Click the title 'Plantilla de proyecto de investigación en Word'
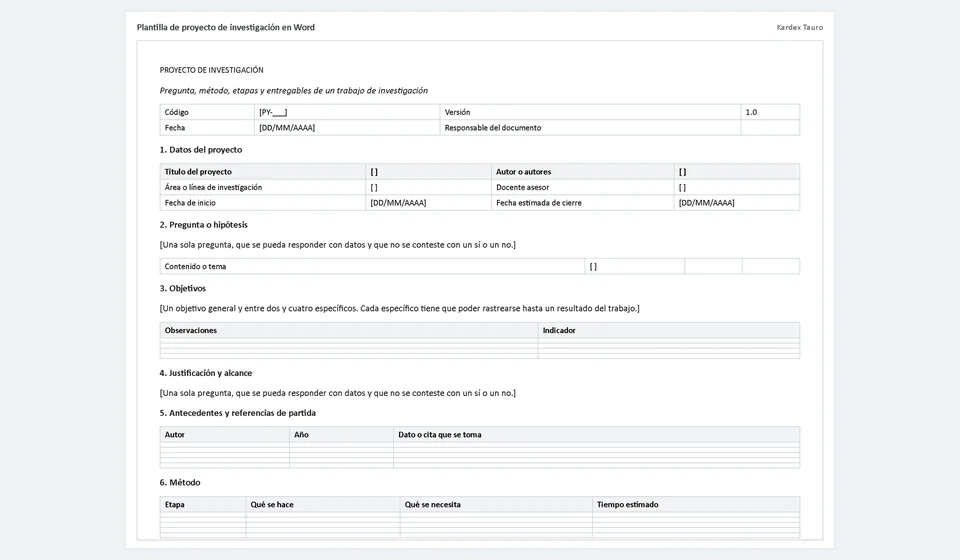The image size is (960, 560). point(225,28)
